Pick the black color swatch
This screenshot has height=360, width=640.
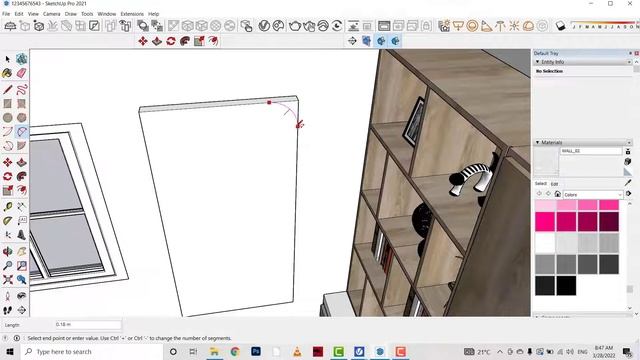click(x=566, y=285)
